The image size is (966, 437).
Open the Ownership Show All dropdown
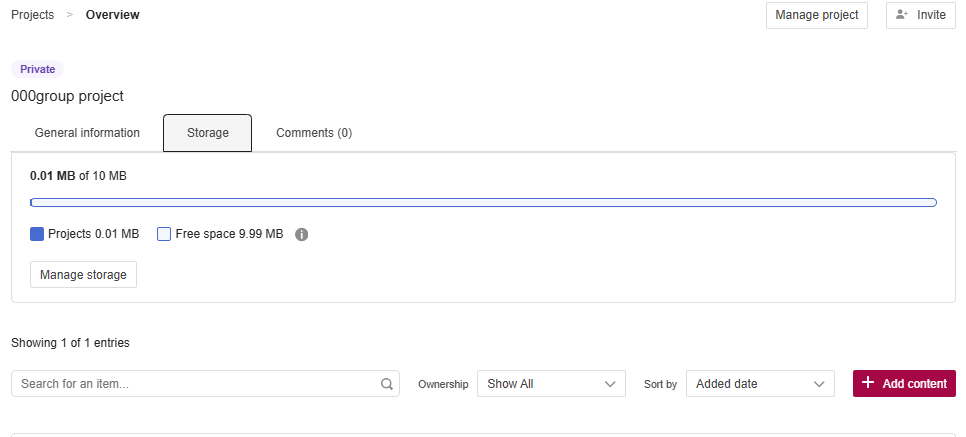(551, 383)
